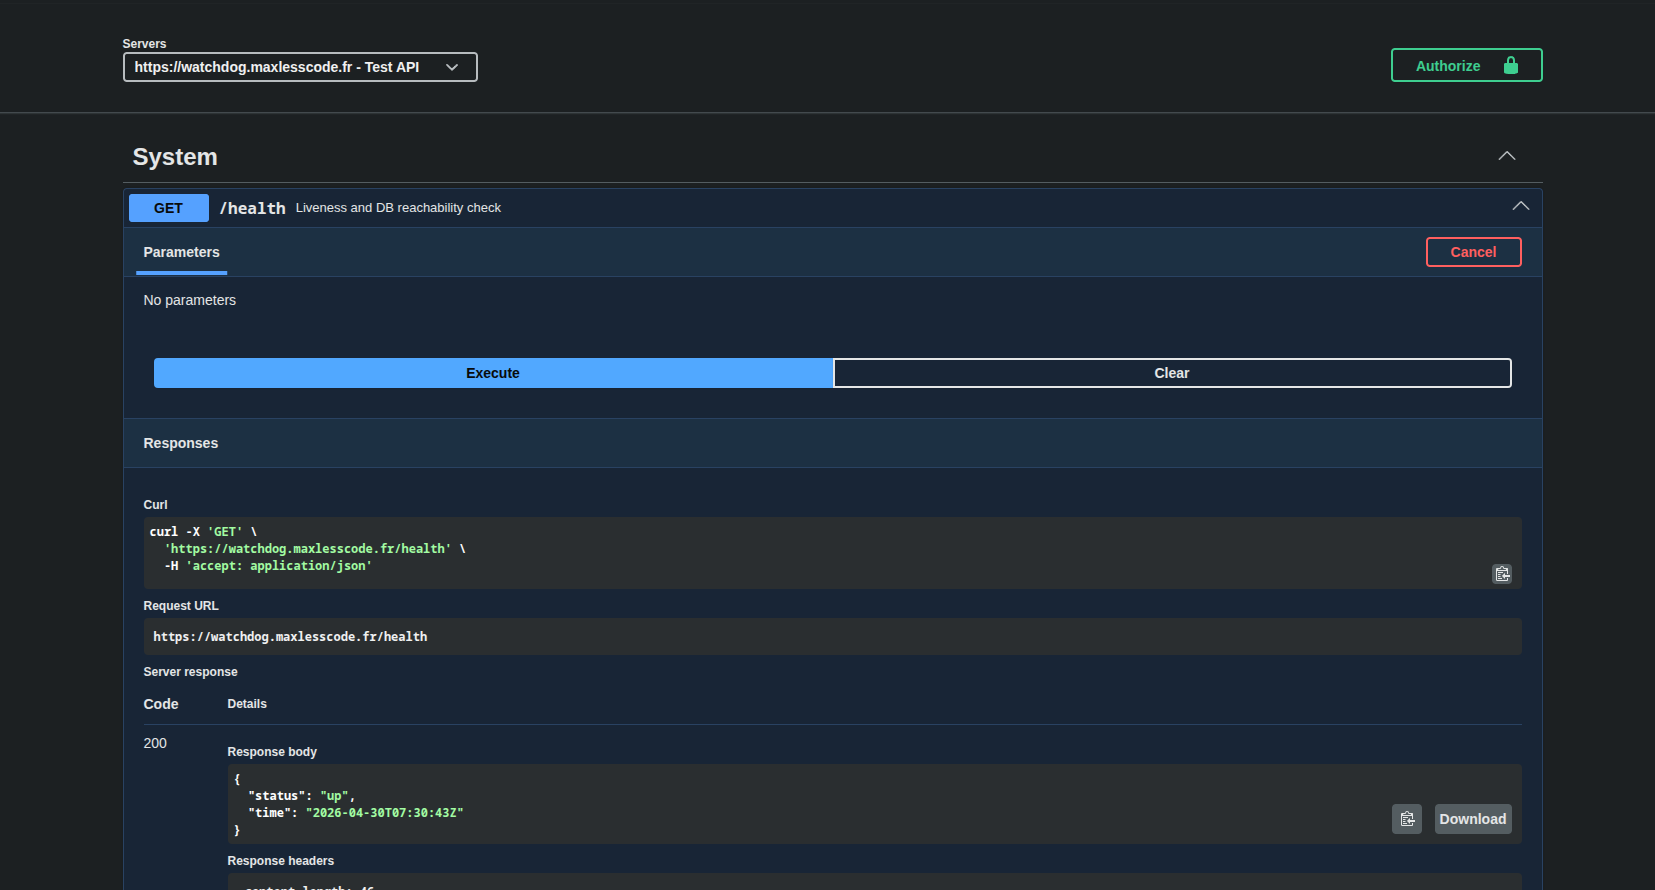Click the Request URL label
The width and height of the screenshot is (1655, 890).
point(181,606)
